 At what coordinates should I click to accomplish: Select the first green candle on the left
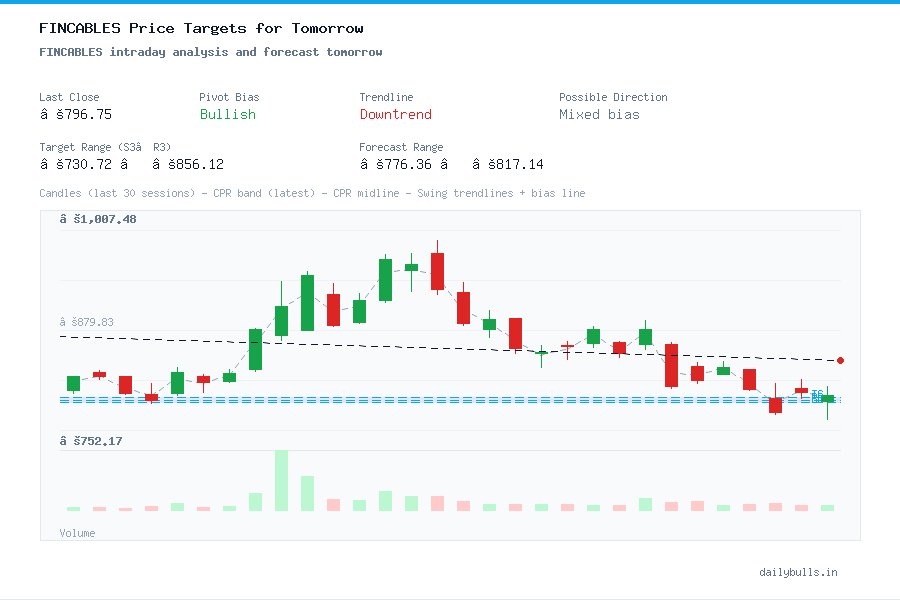pos(72,383)
